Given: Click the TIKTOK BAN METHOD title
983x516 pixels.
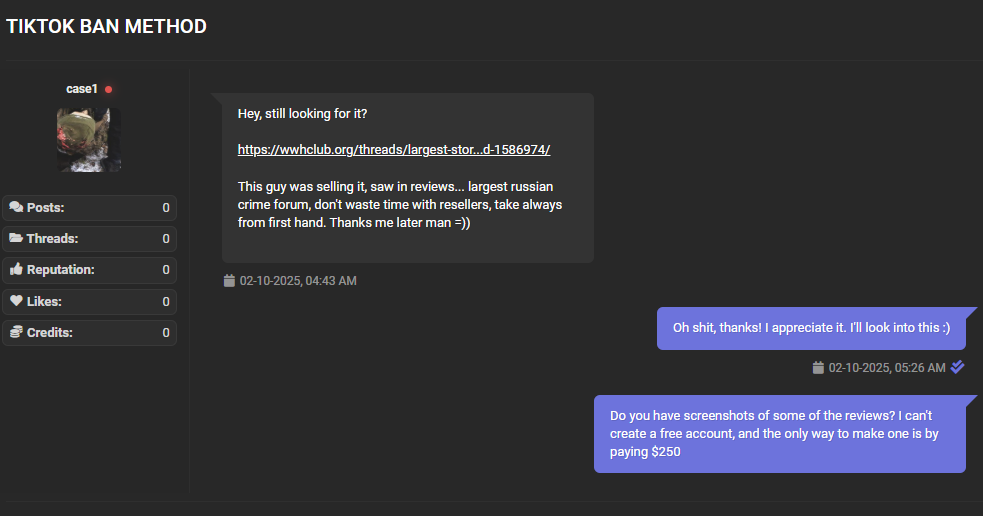Looking at the screenshot, I should pyautogui.click(x=107, y=26).
